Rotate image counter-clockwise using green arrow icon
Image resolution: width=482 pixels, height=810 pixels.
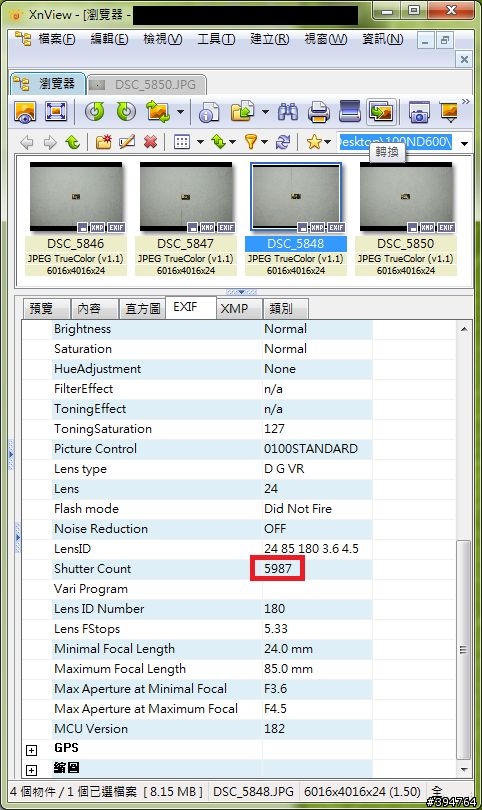tap(95, 112)
